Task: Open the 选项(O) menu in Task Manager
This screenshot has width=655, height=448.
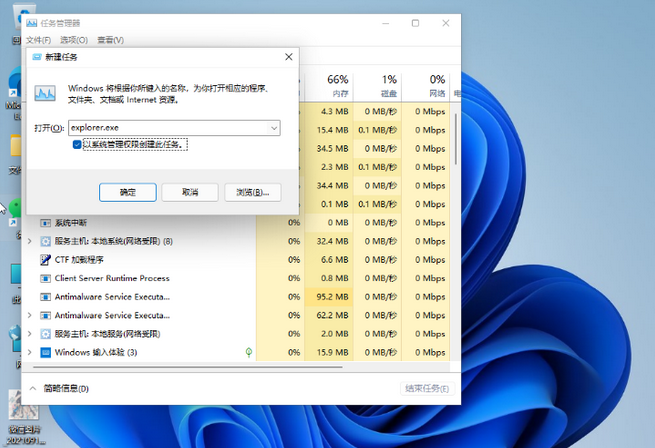Action: 74,40
